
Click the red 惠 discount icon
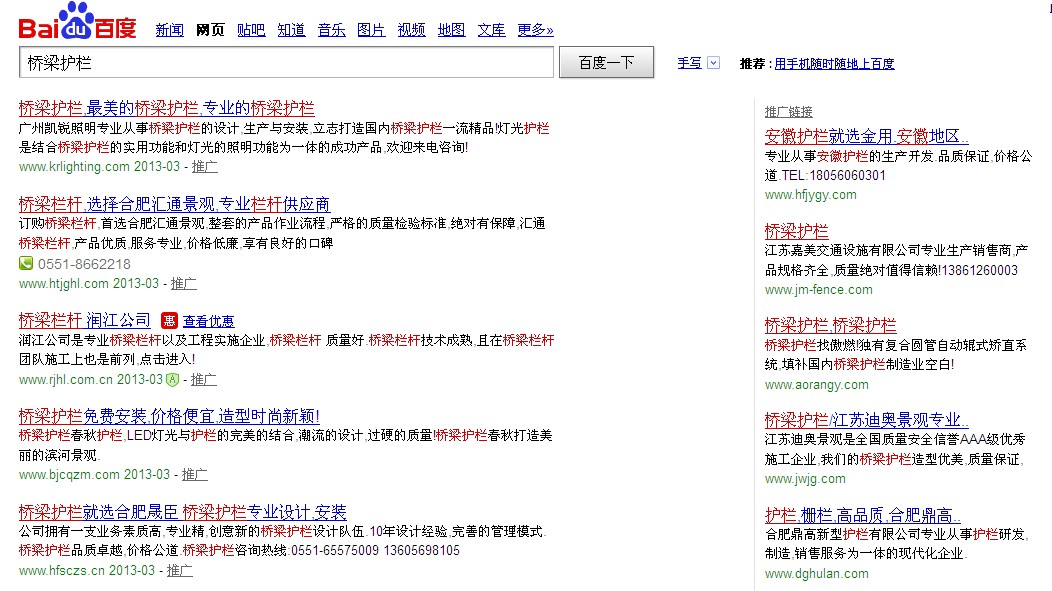click(169, 321)
